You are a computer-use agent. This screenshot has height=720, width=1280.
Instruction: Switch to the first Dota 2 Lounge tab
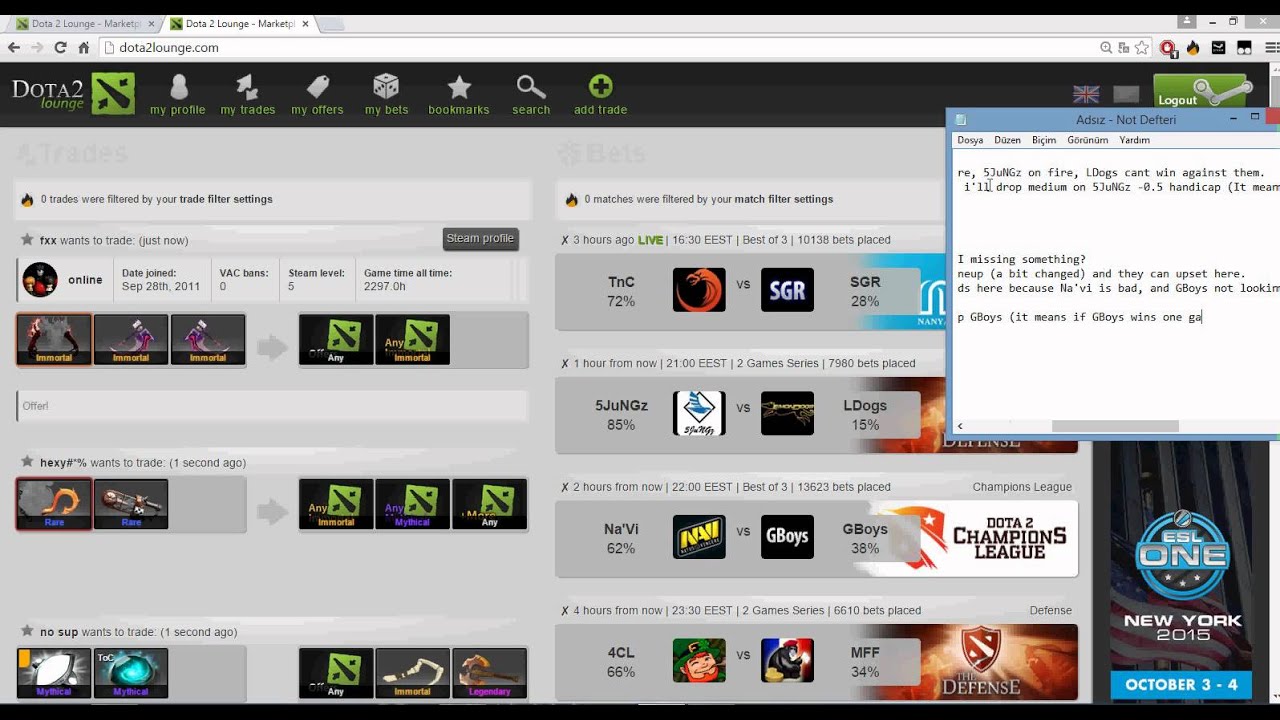point(85,23)
